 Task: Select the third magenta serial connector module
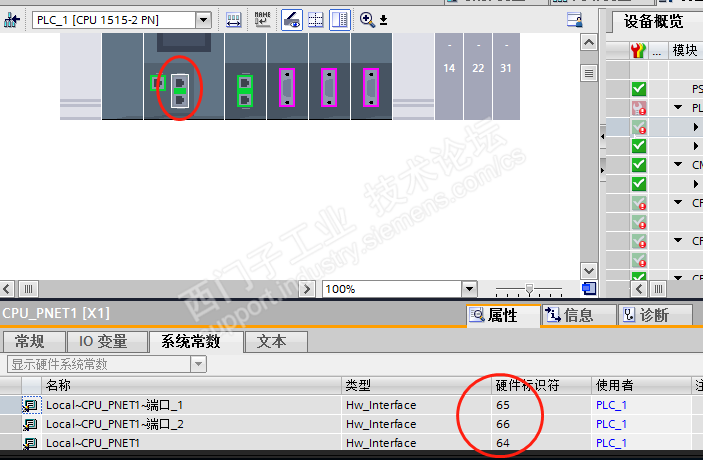(x=371, y=87)
